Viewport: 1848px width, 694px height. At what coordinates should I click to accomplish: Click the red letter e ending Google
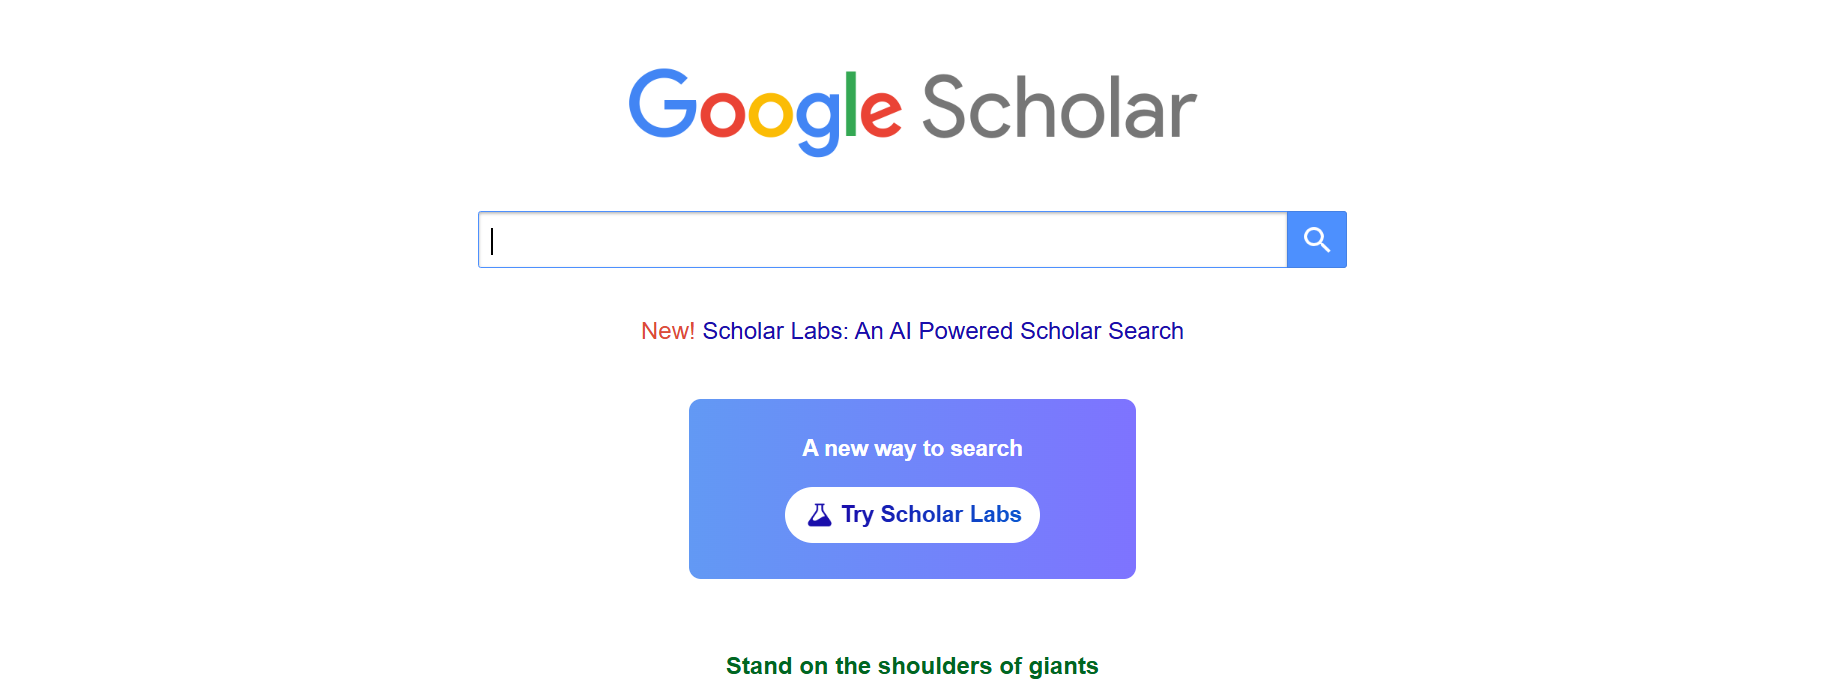click(x=880, y=114)
